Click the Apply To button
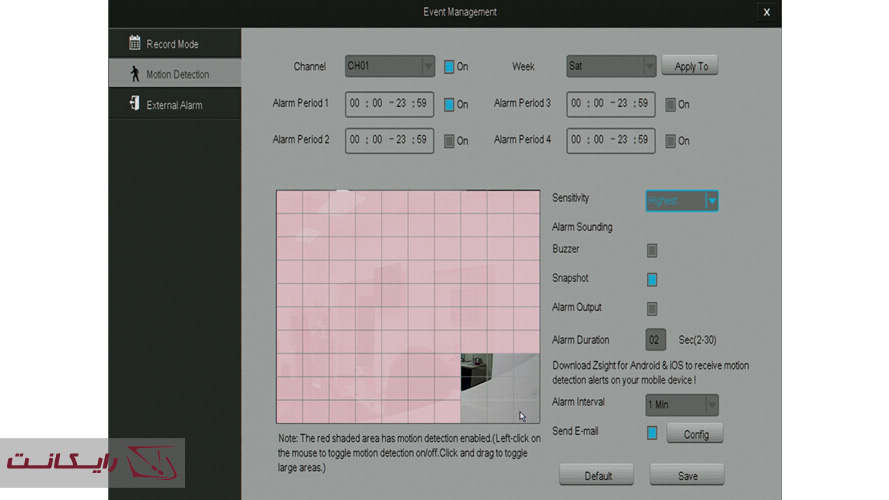 [x=690, y=67]
